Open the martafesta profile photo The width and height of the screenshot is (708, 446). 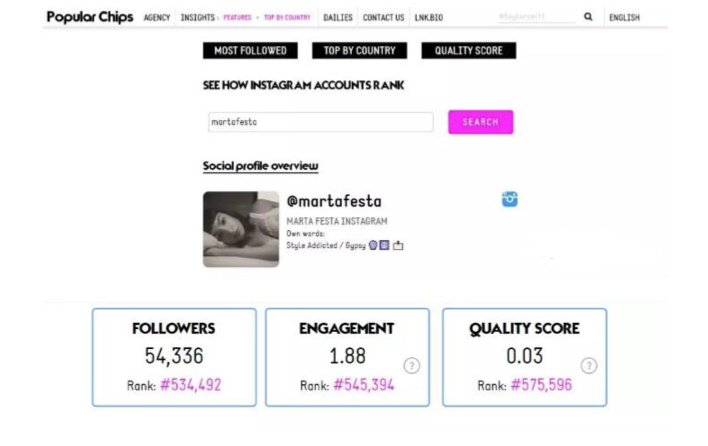click(241, 229)
